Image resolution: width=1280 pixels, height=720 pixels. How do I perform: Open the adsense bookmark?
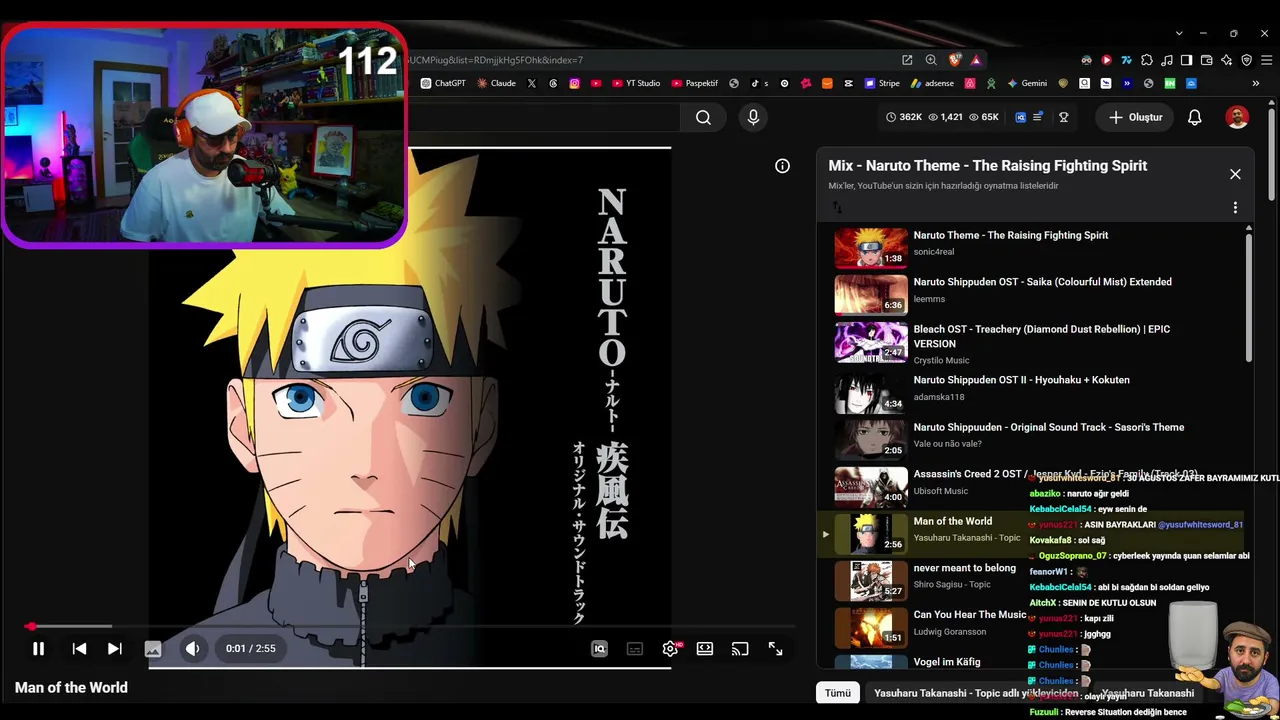932,83
